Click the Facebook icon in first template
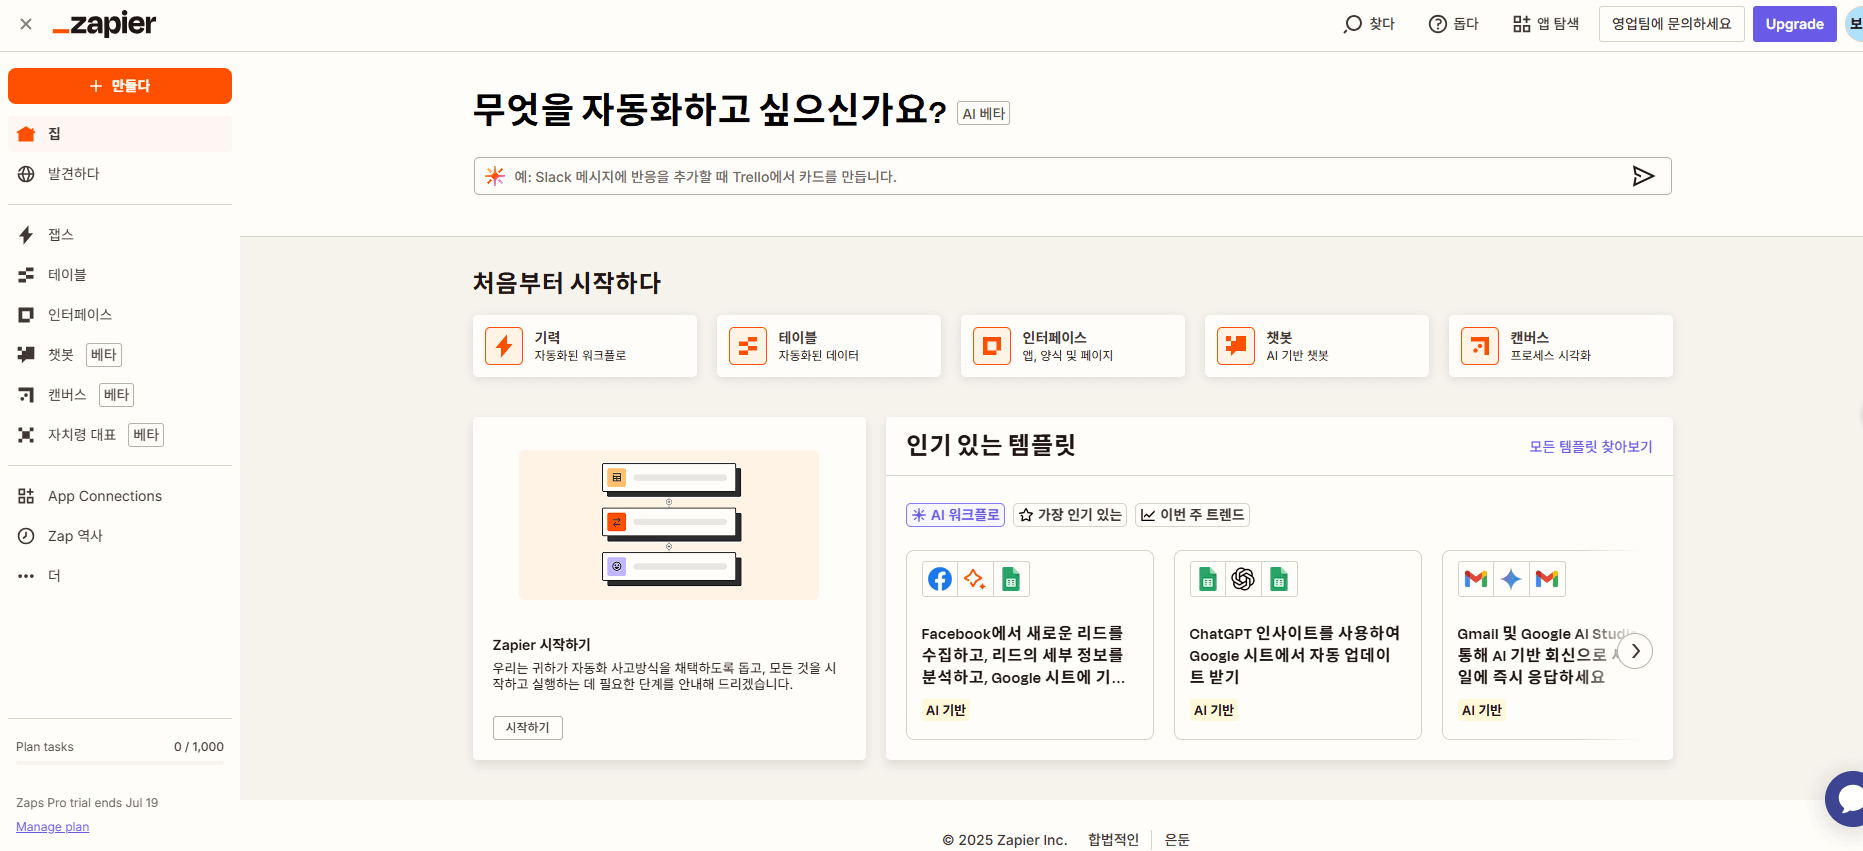The height and width of the screenshot is (851, 1863). 940,579
